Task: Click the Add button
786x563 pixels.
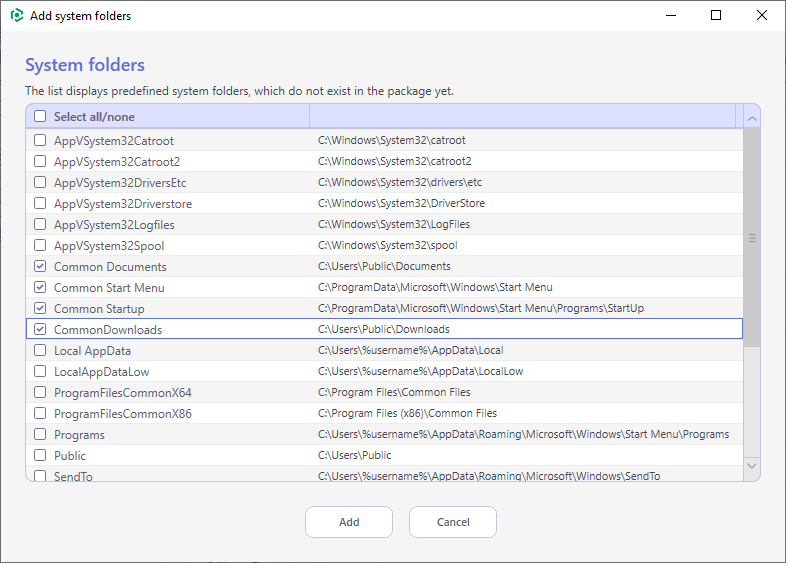Action: pos(349,522)
